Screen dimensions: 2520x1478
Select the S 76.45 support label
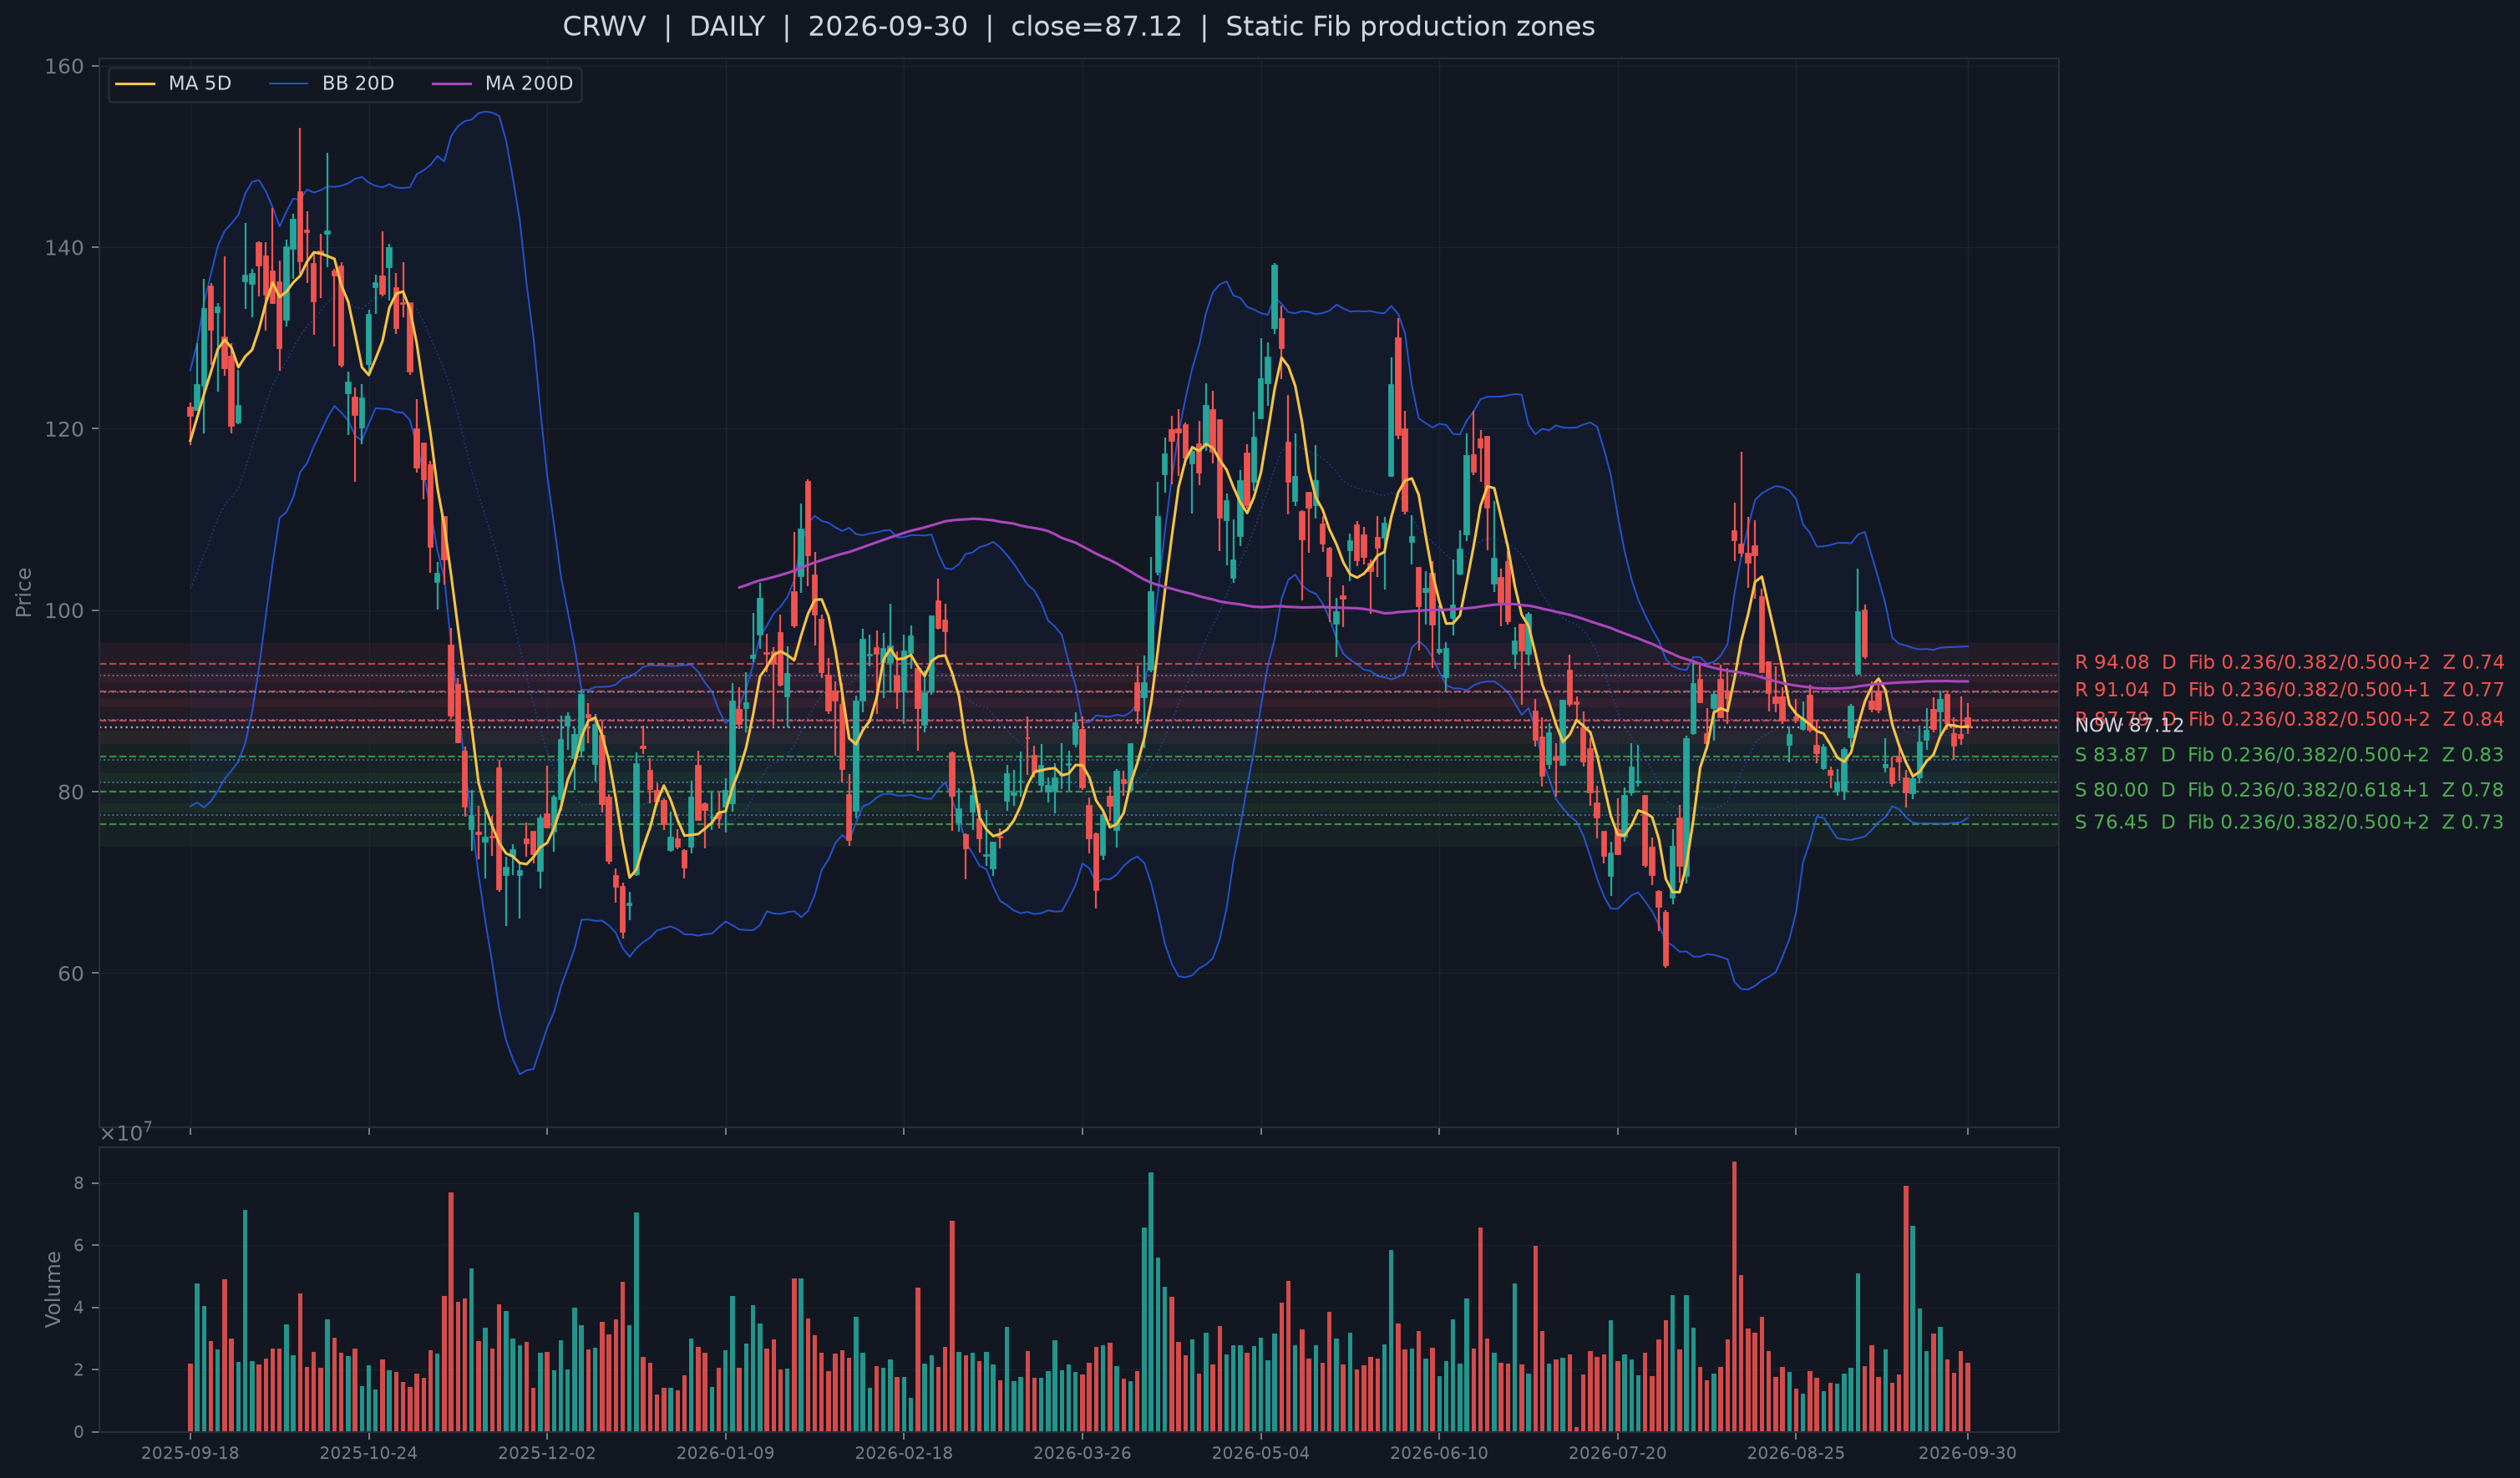2289,822
